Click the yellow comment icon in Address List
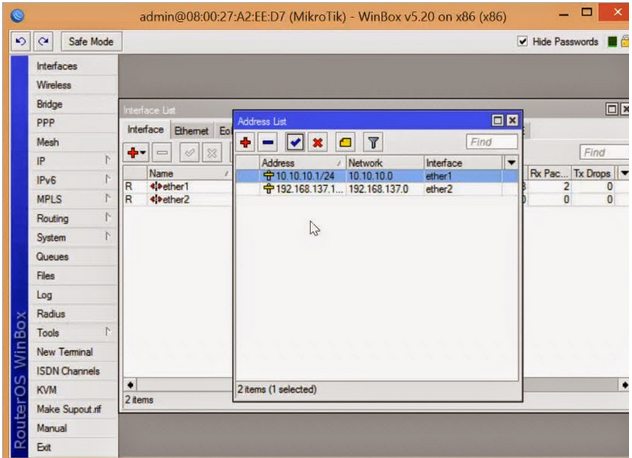The height and width of the screenshot is (458, 632). (345, 142)
